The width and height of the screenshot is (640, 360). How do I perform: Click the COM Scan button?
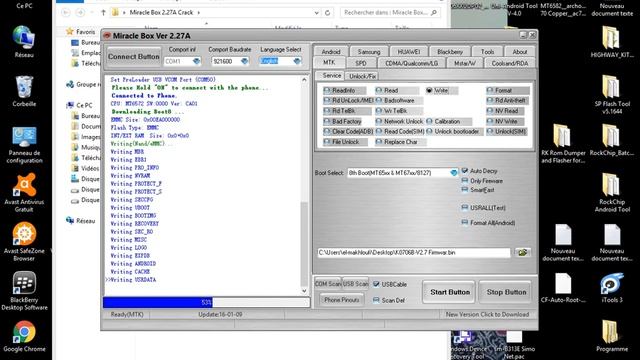328,284
